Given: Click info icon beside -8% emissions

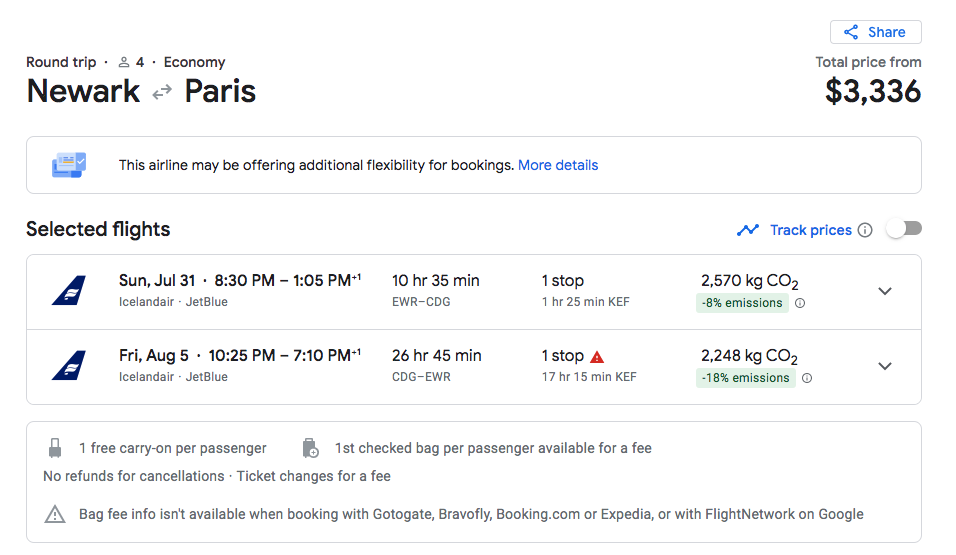Looking at the screenshot, I should 800,303.
